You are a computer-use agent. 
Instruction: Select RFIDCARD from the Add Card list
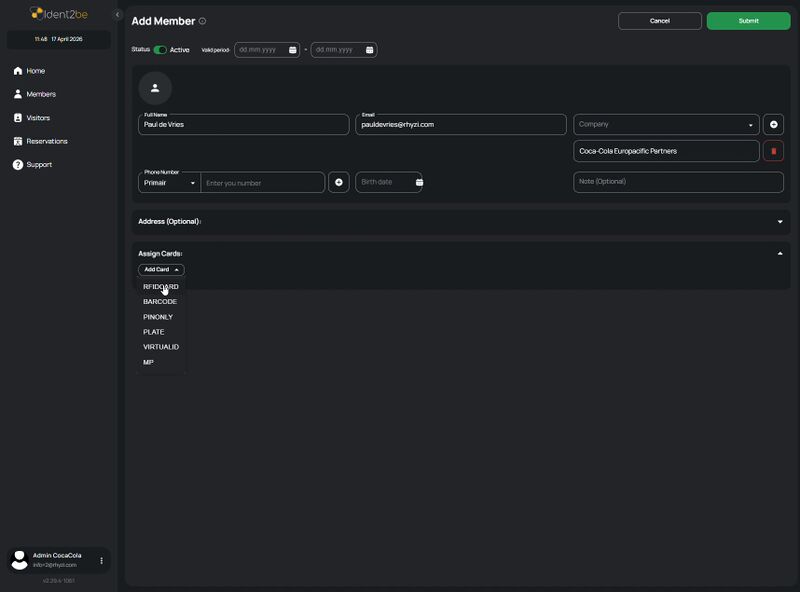tap(160, 284)
